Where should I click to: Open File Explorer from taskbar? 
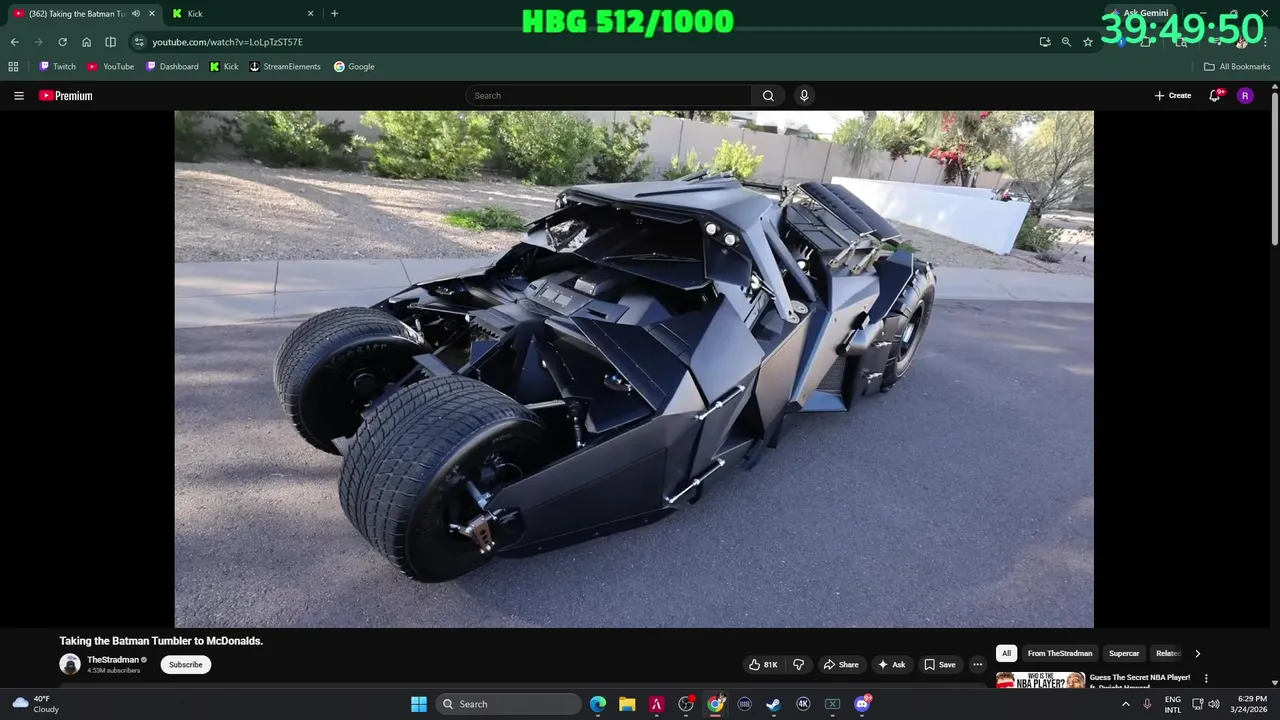pos(627,704)
